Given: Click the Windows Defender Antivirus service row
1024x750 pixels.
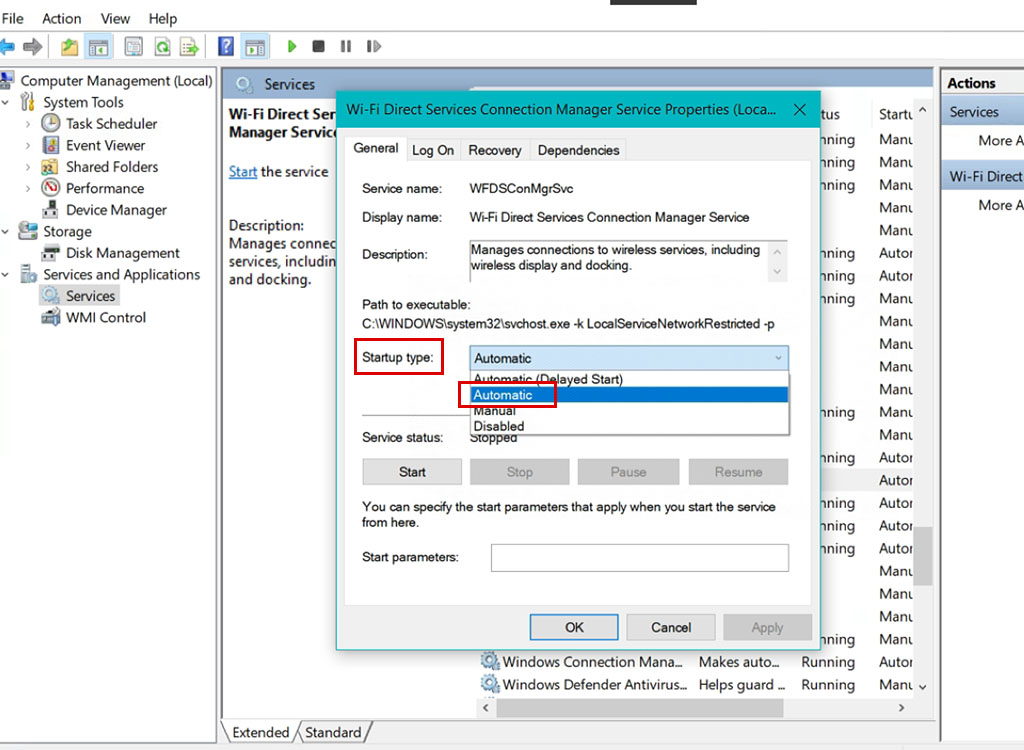Looking at the screenshot, I should pyautogui.click(x=695, y=685).
